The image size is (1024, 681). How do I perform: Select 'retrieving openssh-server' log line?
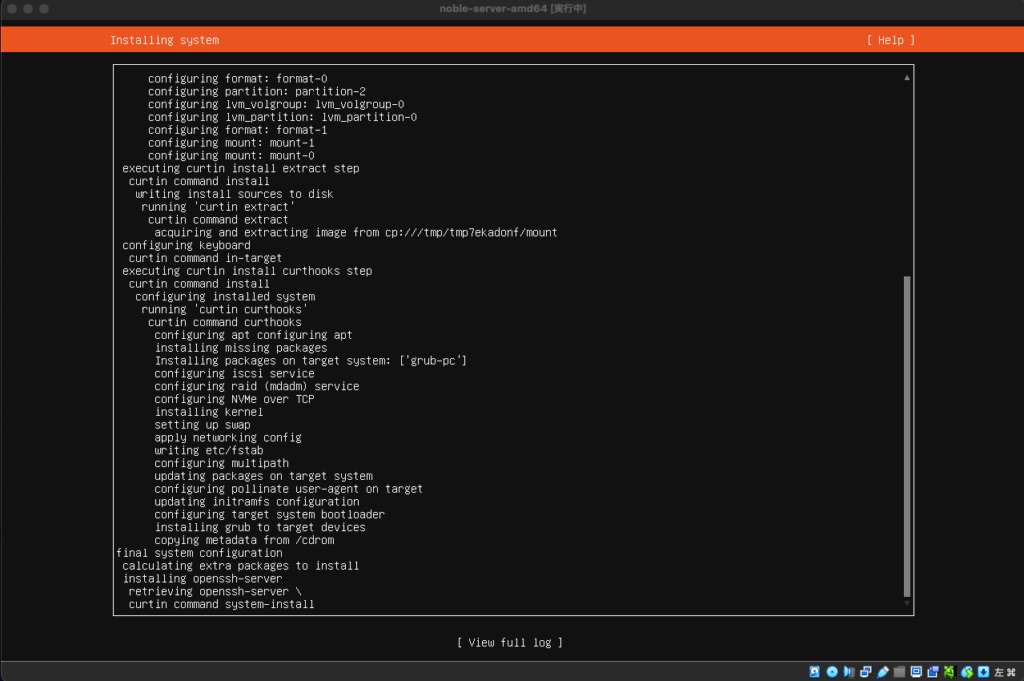click(x=215, y=592)
